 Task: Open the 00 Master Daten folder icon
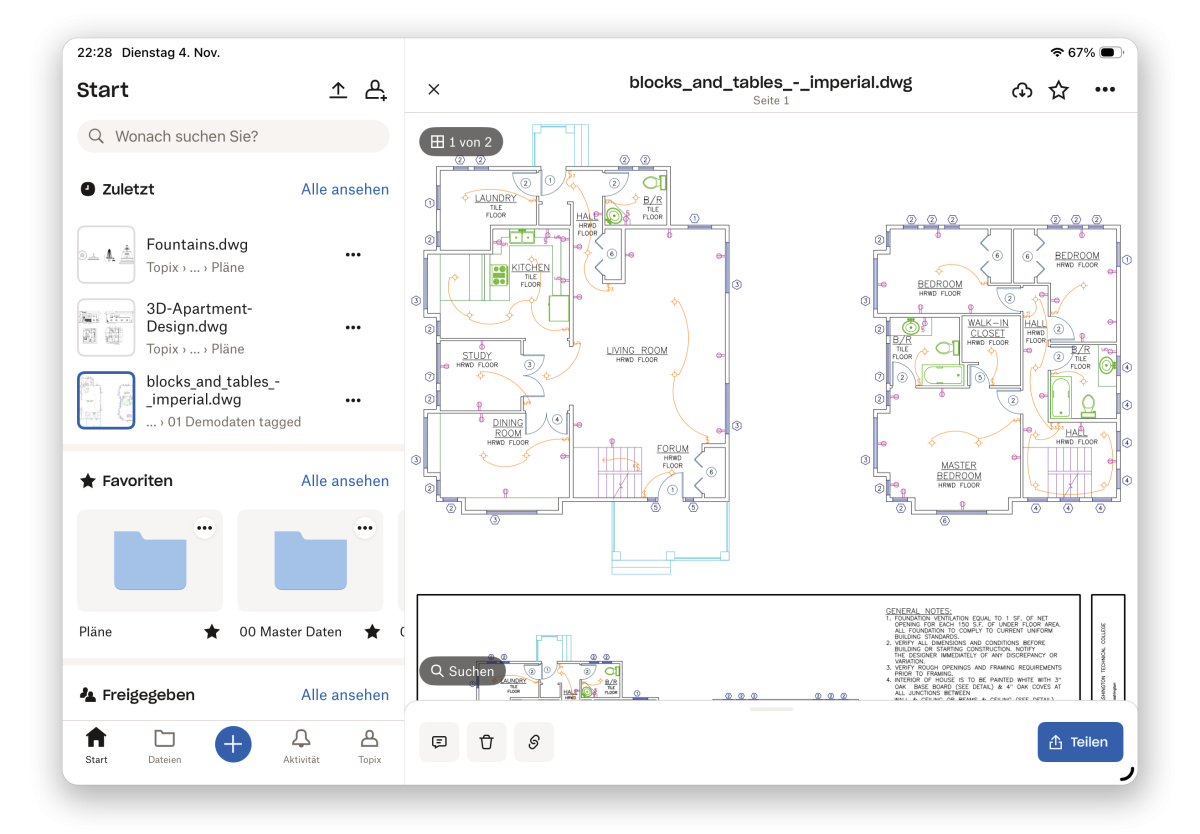pyautogui.click(x=310, y=560)
